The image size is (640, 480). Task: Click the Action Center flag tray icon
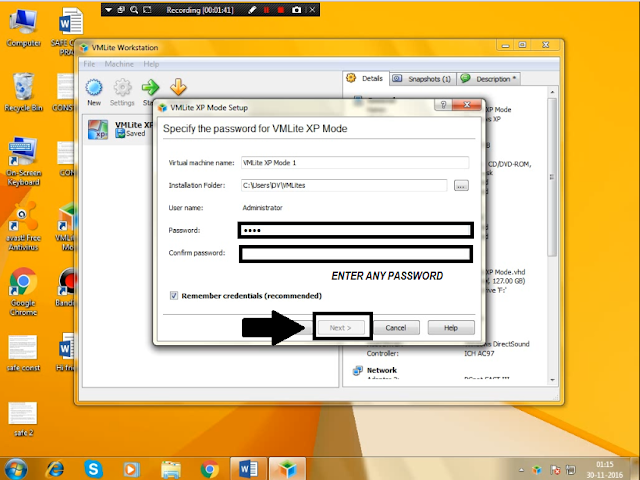[x=555, y=470]
